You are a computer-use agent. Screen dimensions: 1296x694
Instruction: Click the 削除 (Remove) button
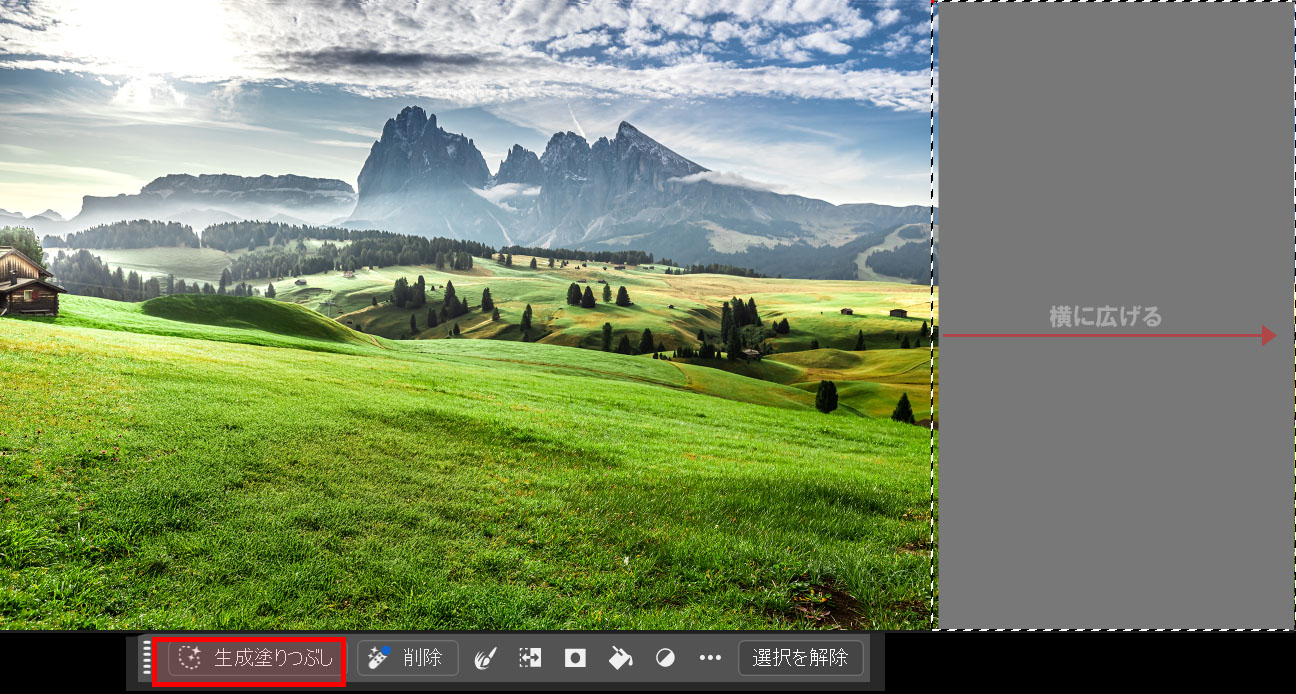(x=408, y=658)
